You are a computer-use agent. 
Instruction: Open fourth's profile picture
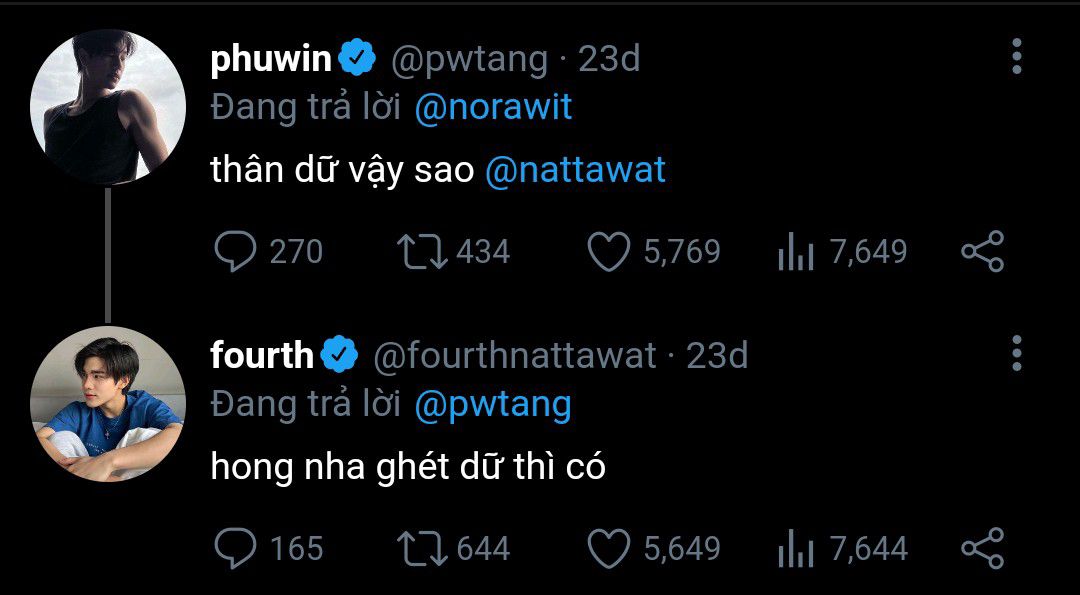[108, 403]
